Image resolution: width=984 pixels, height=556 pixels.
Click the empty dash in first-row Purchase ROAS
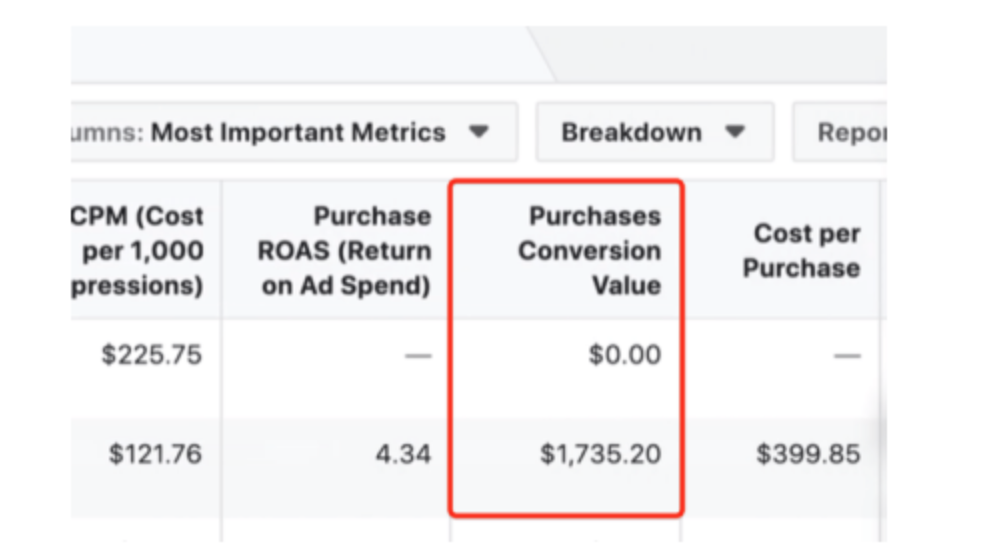[417, 355]
